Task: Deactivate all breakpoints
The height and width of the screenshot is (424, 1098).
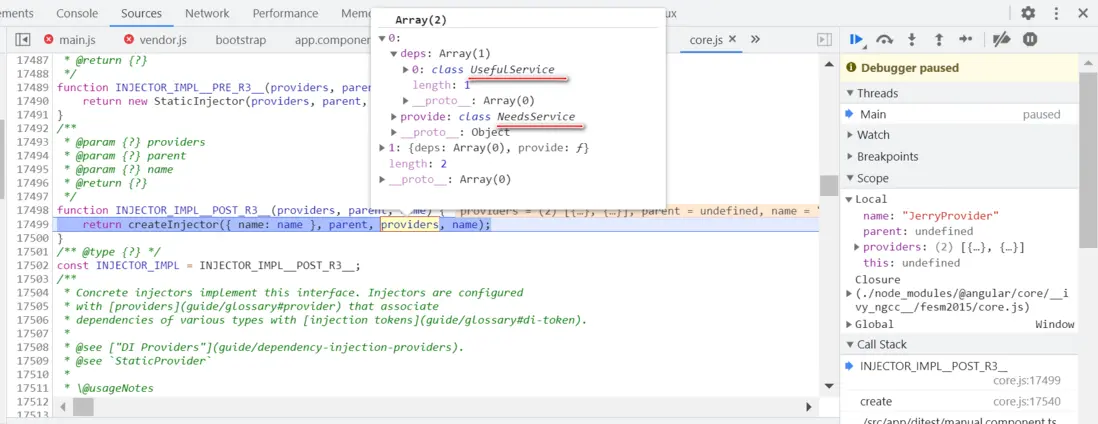Action: point(1001,39)
